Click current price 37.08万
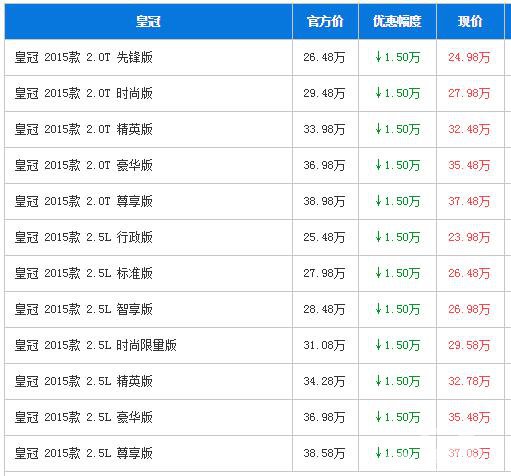 (x=469, y=453)
